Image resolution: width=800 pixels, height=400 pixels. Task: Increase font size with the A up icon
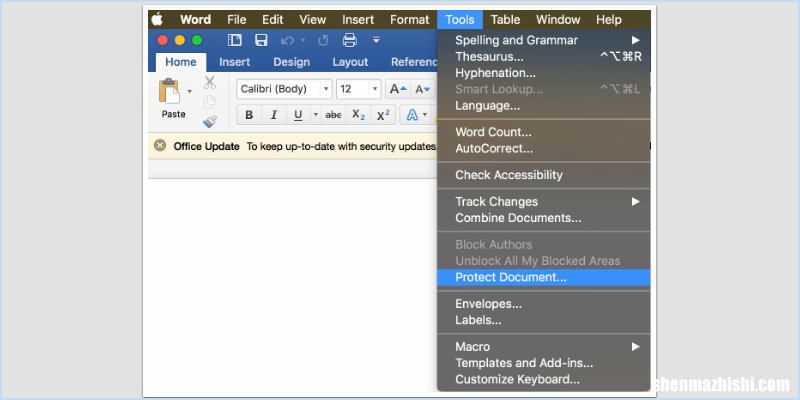tap(398, 89)
